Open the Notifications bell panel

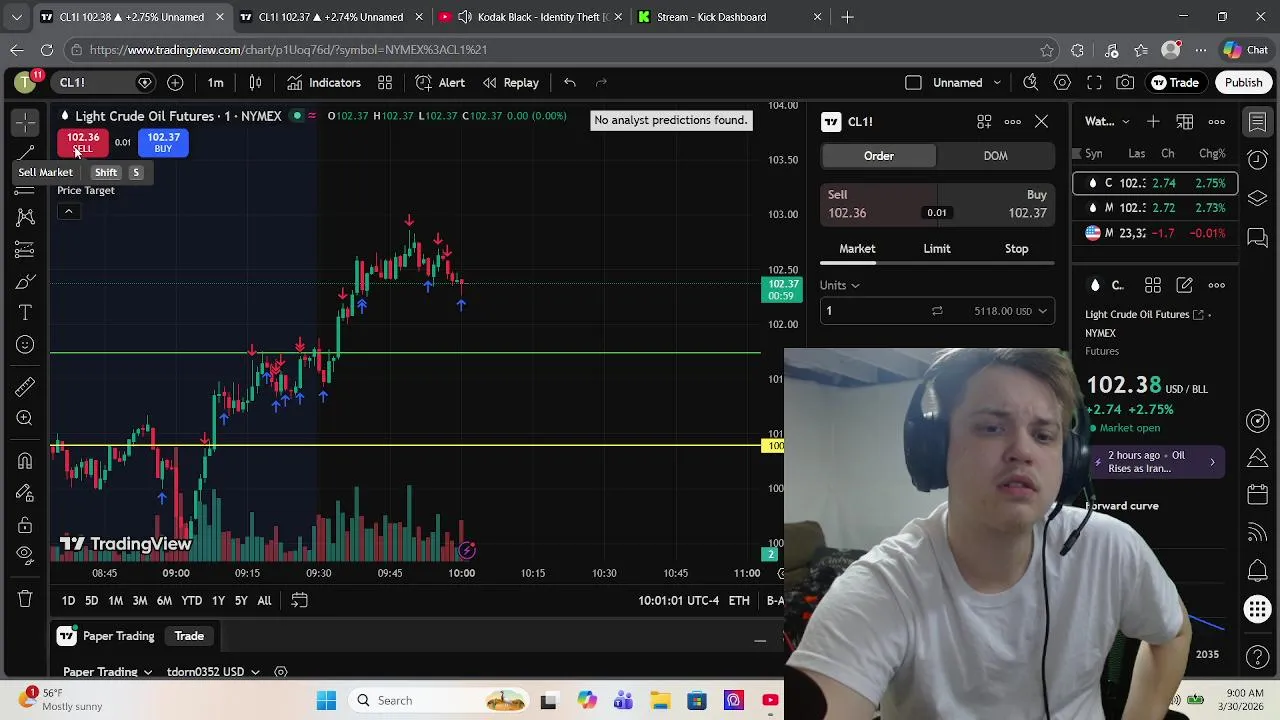point(1258,571)
